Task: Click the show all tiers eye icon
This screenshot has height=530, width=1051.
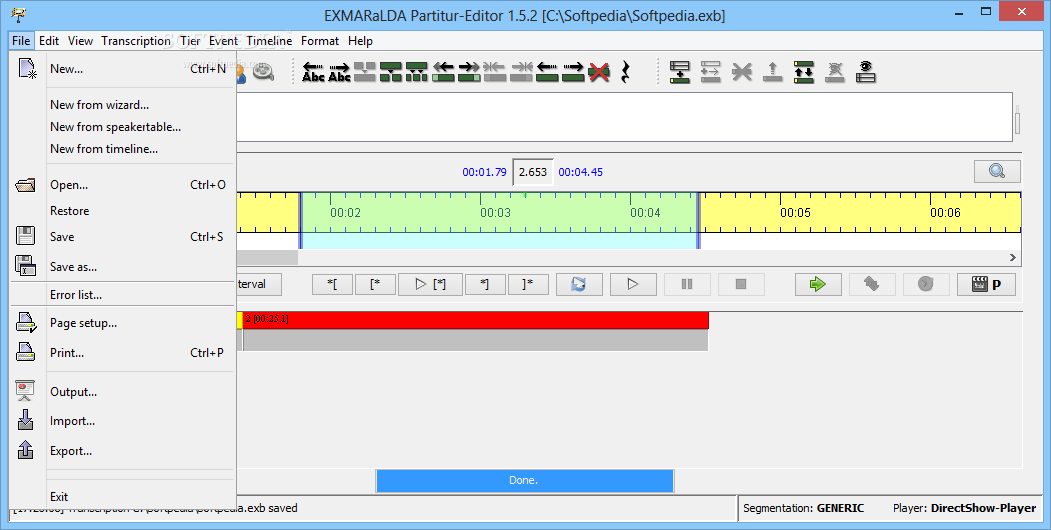Action: [865, 72]
